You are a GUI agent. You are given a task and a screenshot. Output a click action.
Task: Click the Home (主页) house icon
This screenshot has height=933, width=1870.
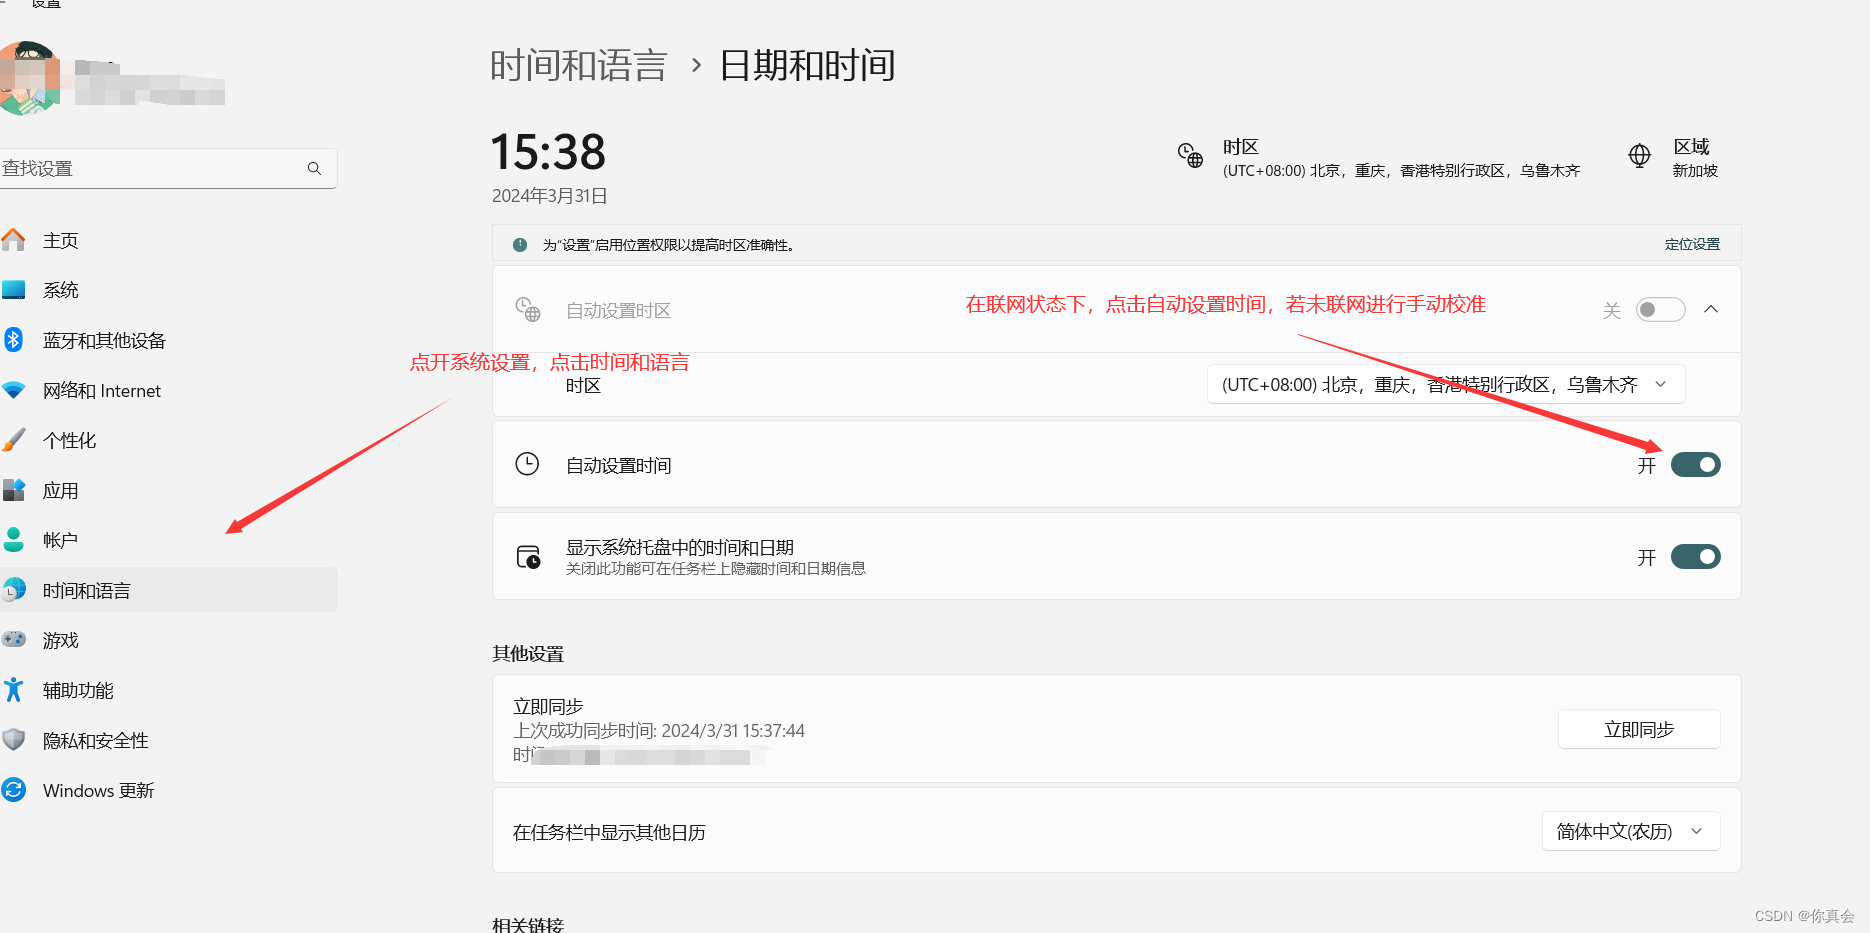pyautogui.click(x=13, y=240)
